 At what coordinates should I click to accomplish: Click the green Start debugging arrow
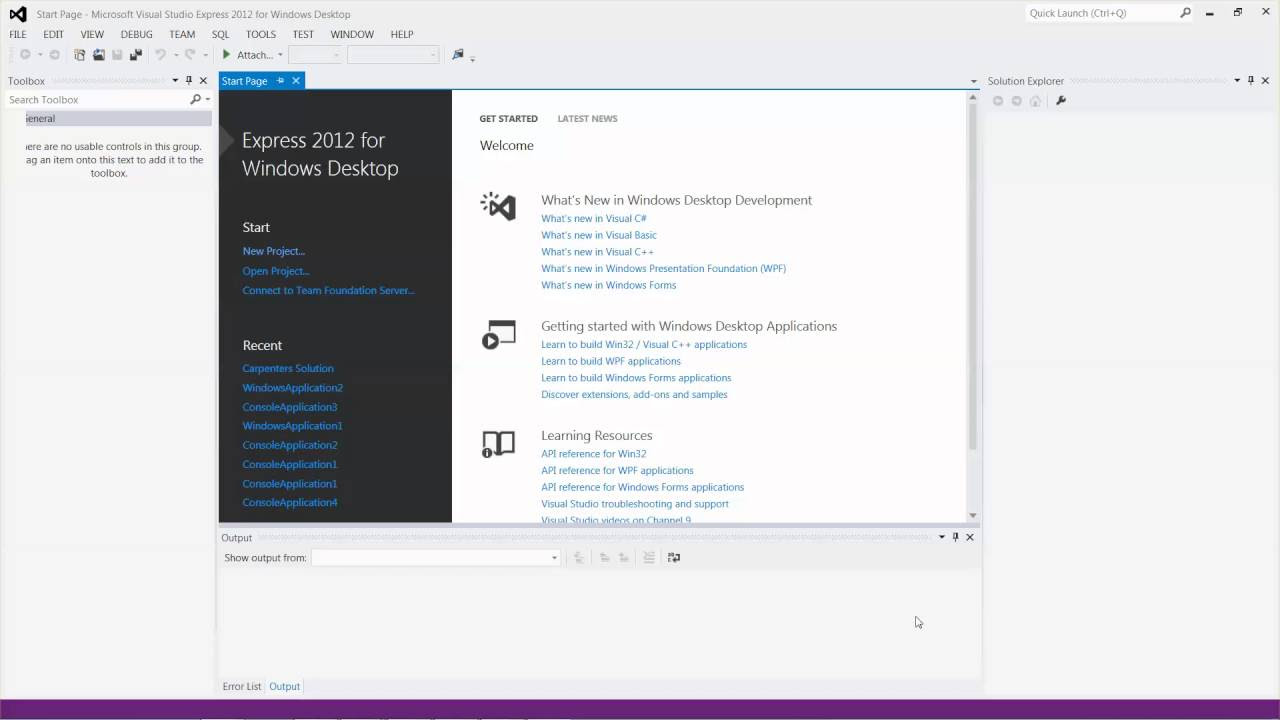tap(227, 55)
